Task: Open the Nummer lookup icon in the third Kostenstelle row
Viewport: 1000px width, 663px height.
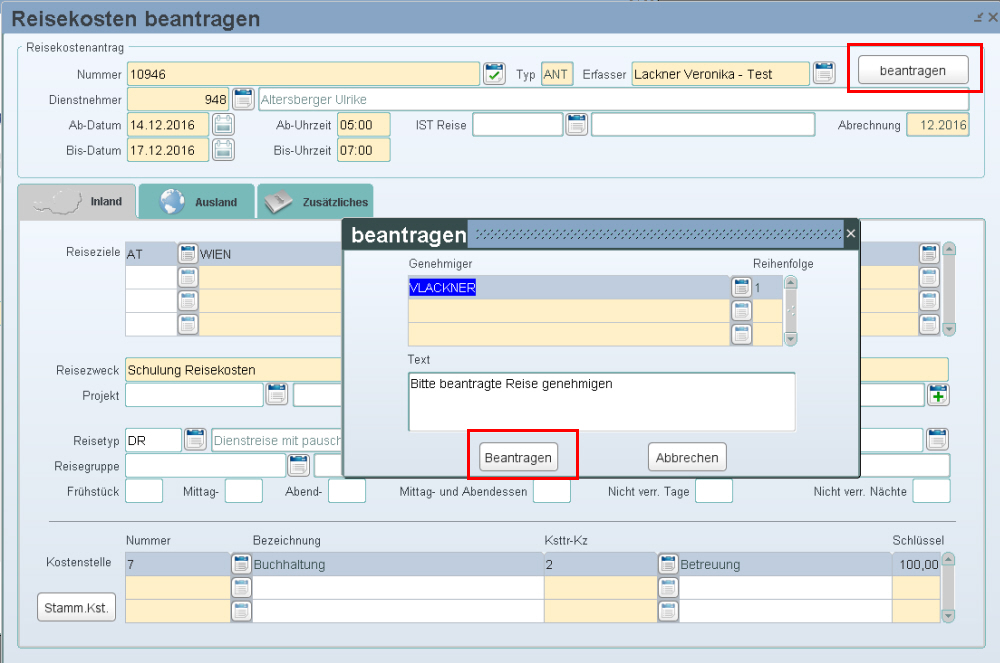Action: 241,611
